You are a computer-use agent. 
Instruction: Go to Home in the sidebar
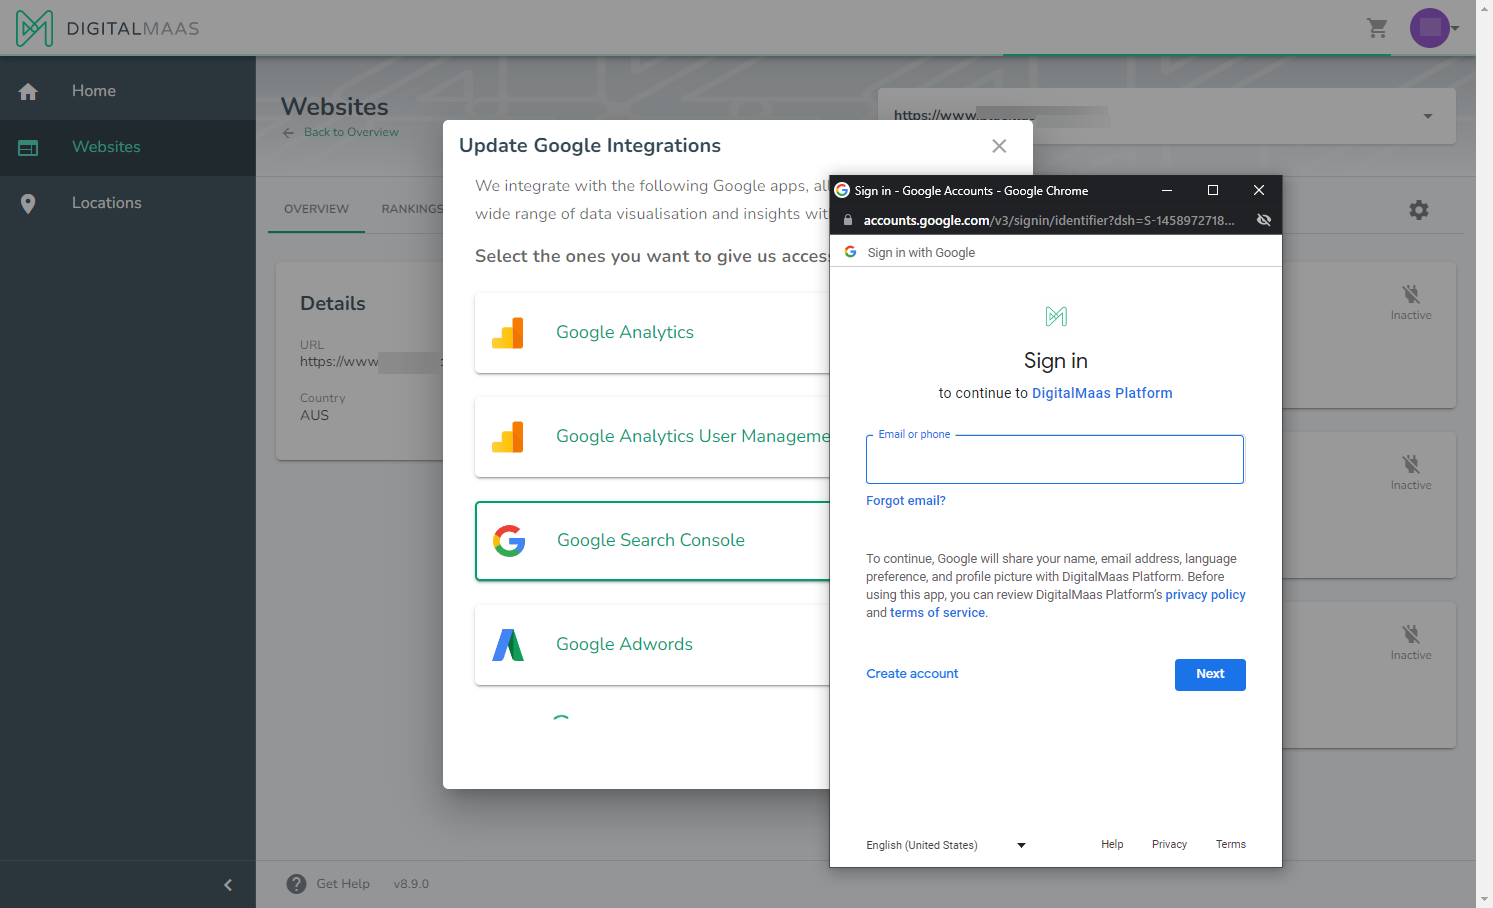[128, 91]
